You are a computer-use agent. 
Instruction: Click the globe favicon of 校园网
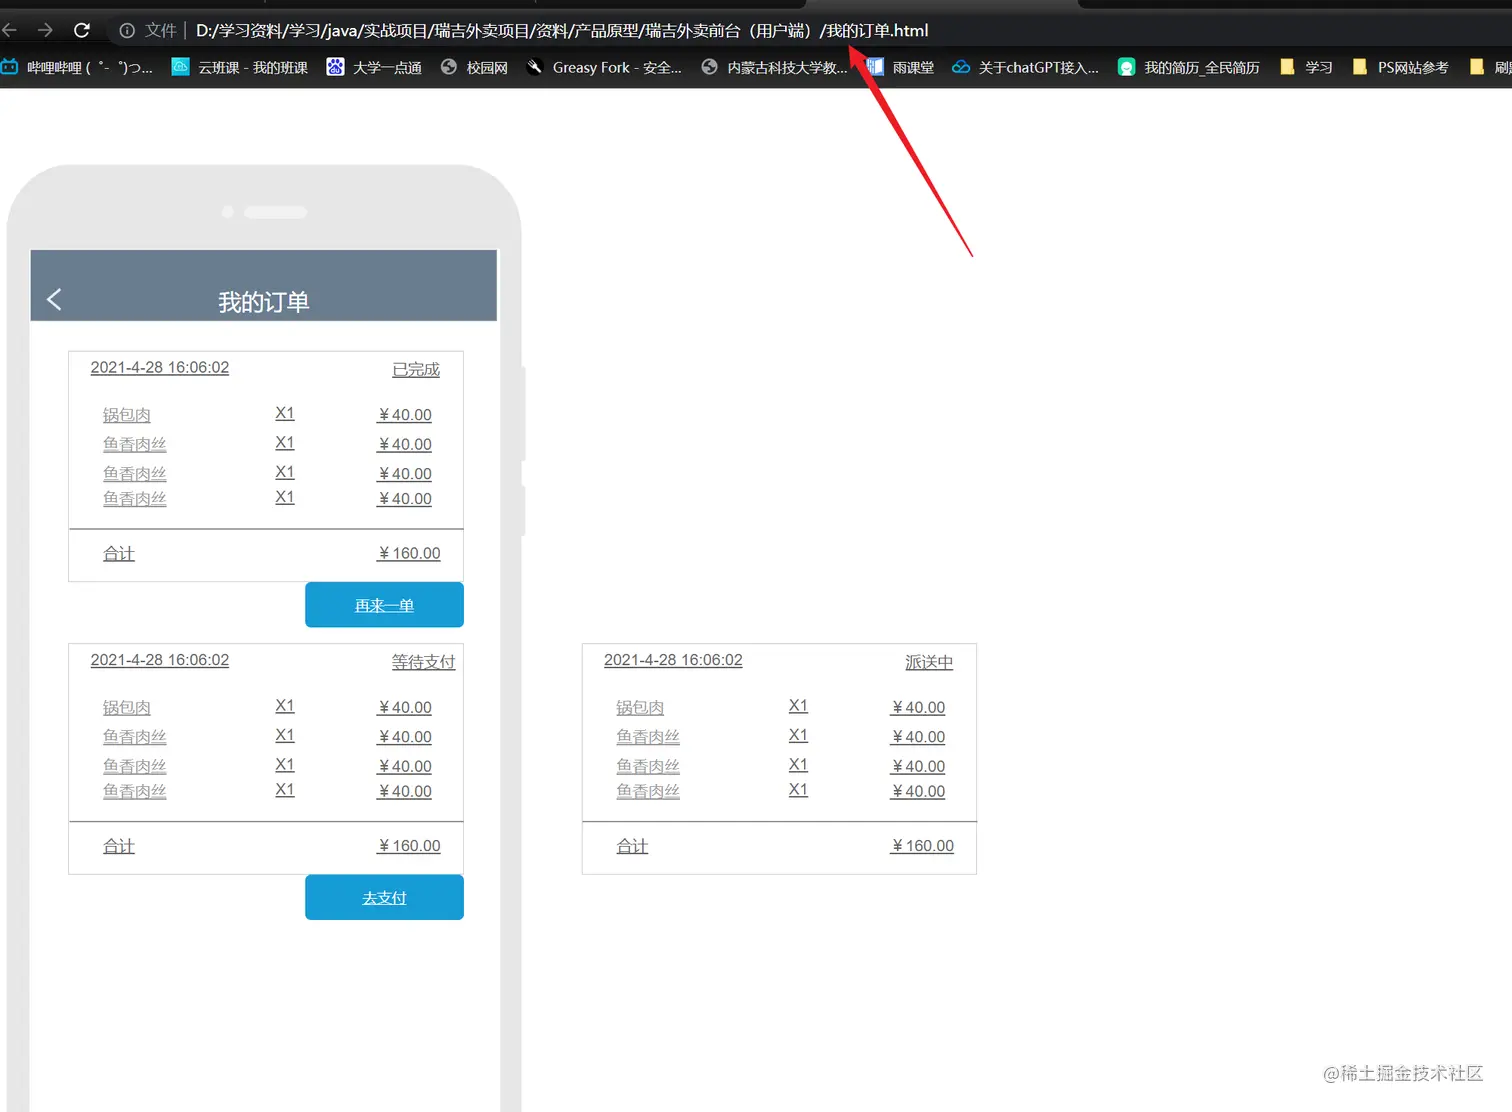click(x=449, y=67)
